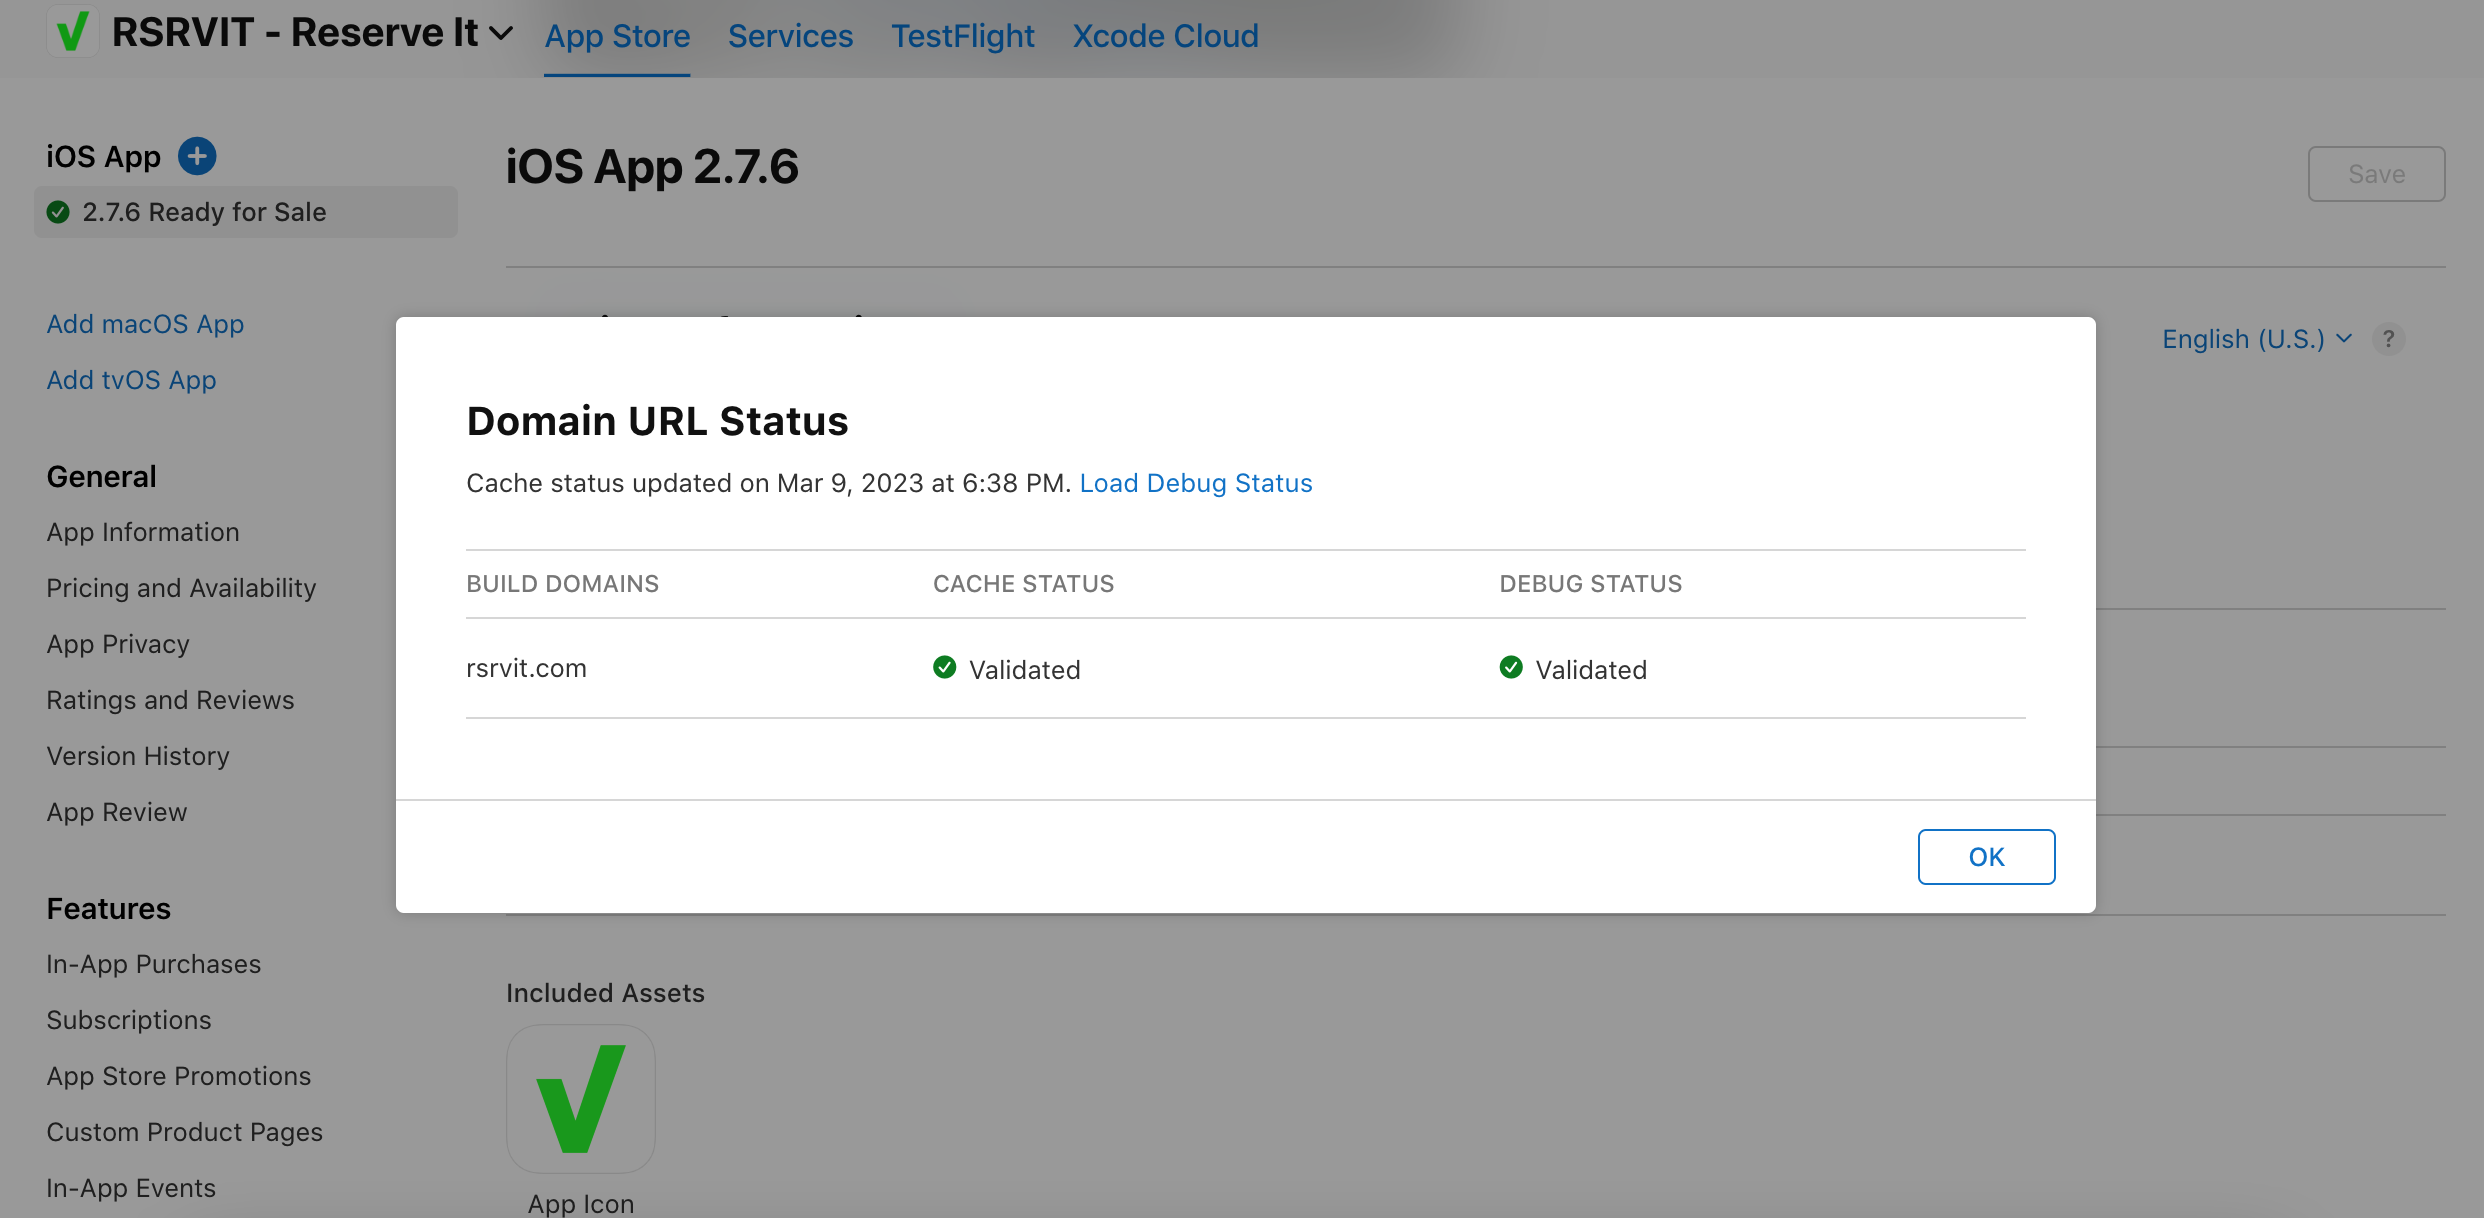This screenshot has height=1218, width=2484.
Task: Open the TestFlight tab
Action: (x=963, y=36)
